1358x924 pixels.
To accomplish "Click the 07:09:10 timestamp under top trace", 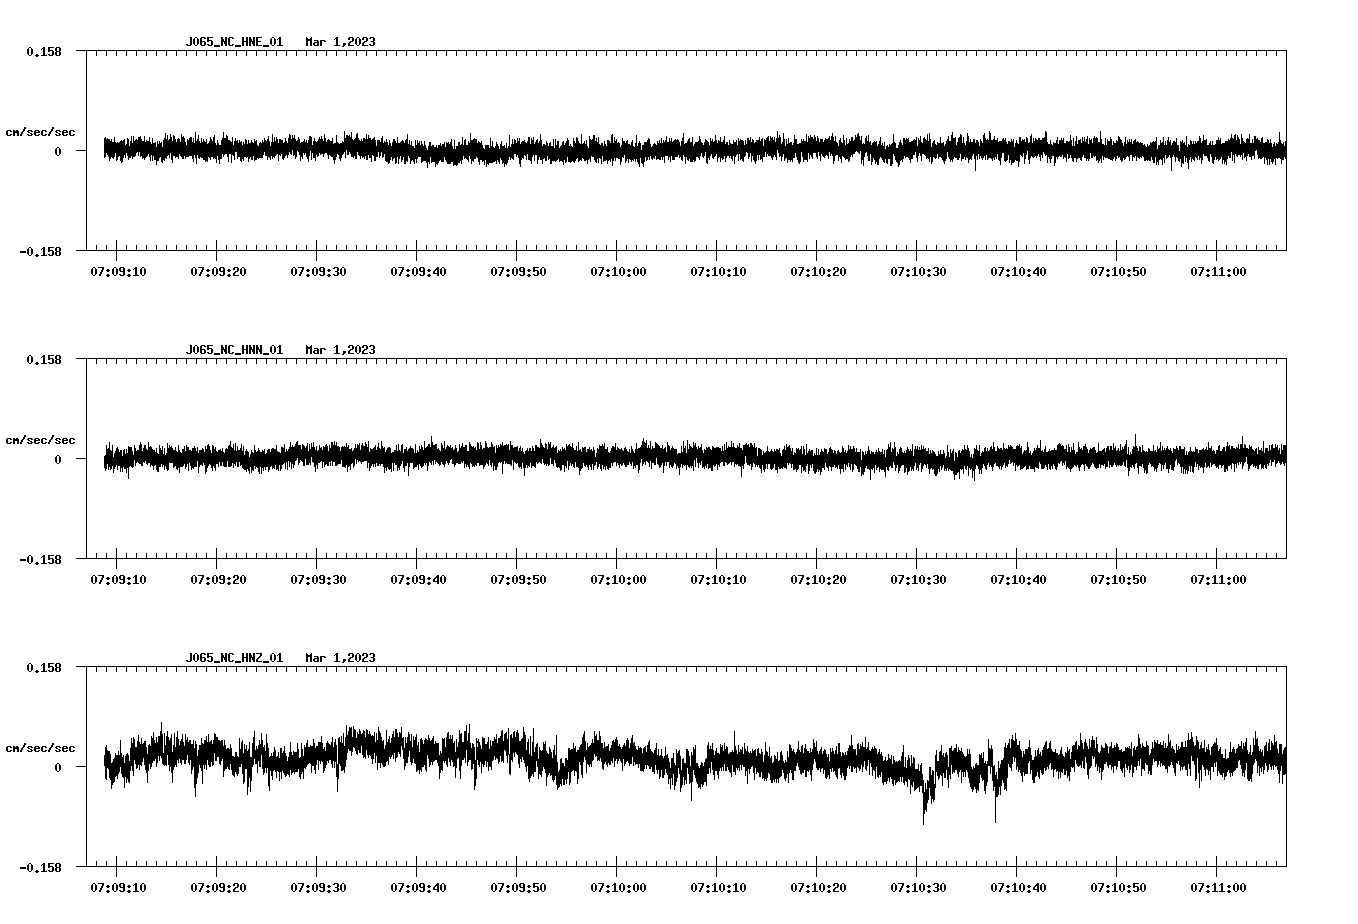I will (118, 269).
